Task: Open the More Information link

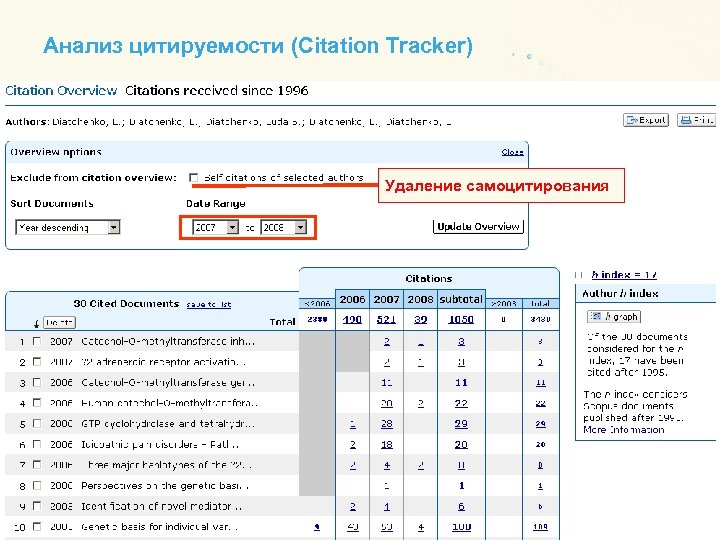Action: (x=624, y=430)
